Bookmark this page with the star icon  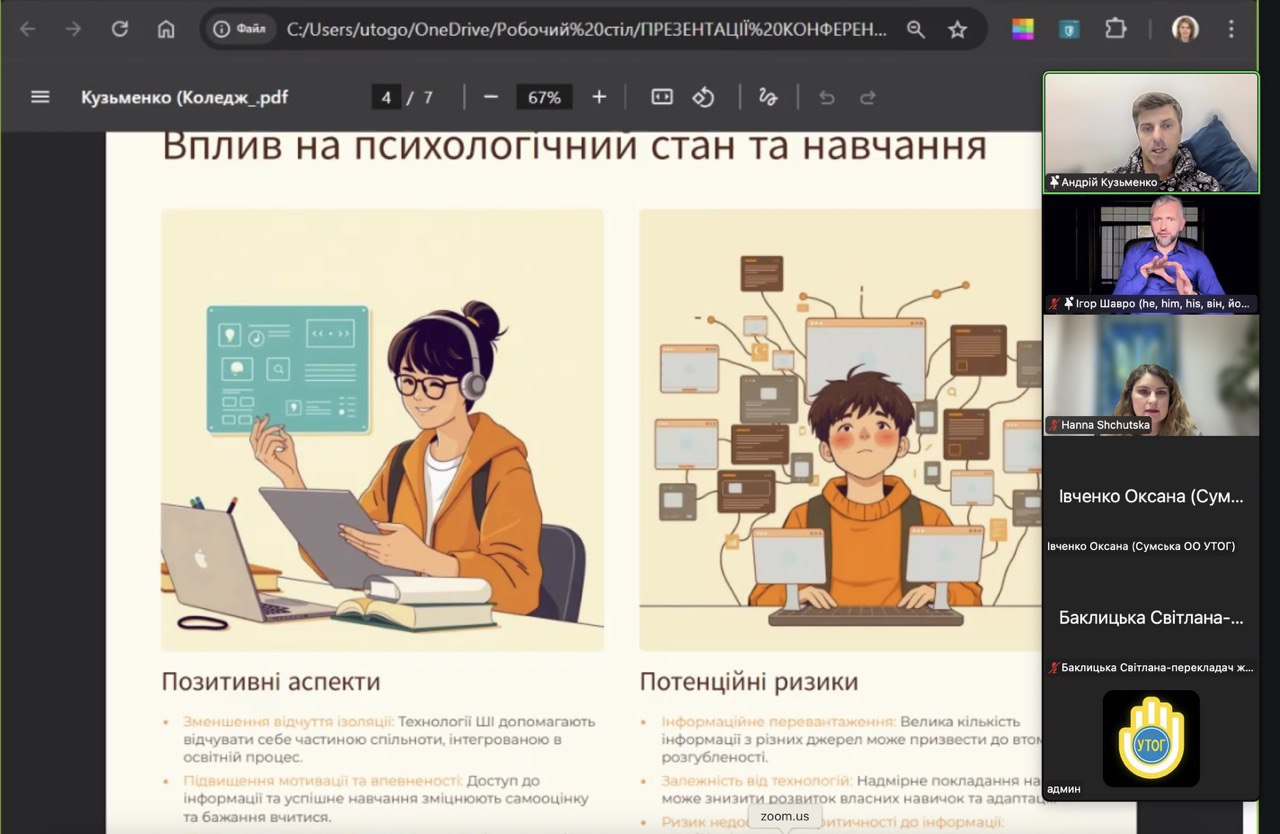[x=957, y=29]
